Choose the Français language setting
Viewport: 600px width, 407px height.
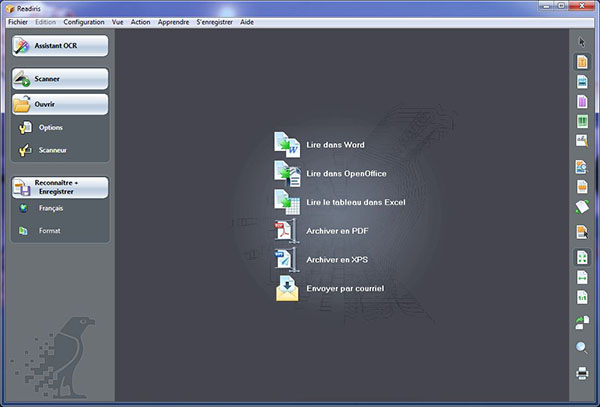point(50,208)
